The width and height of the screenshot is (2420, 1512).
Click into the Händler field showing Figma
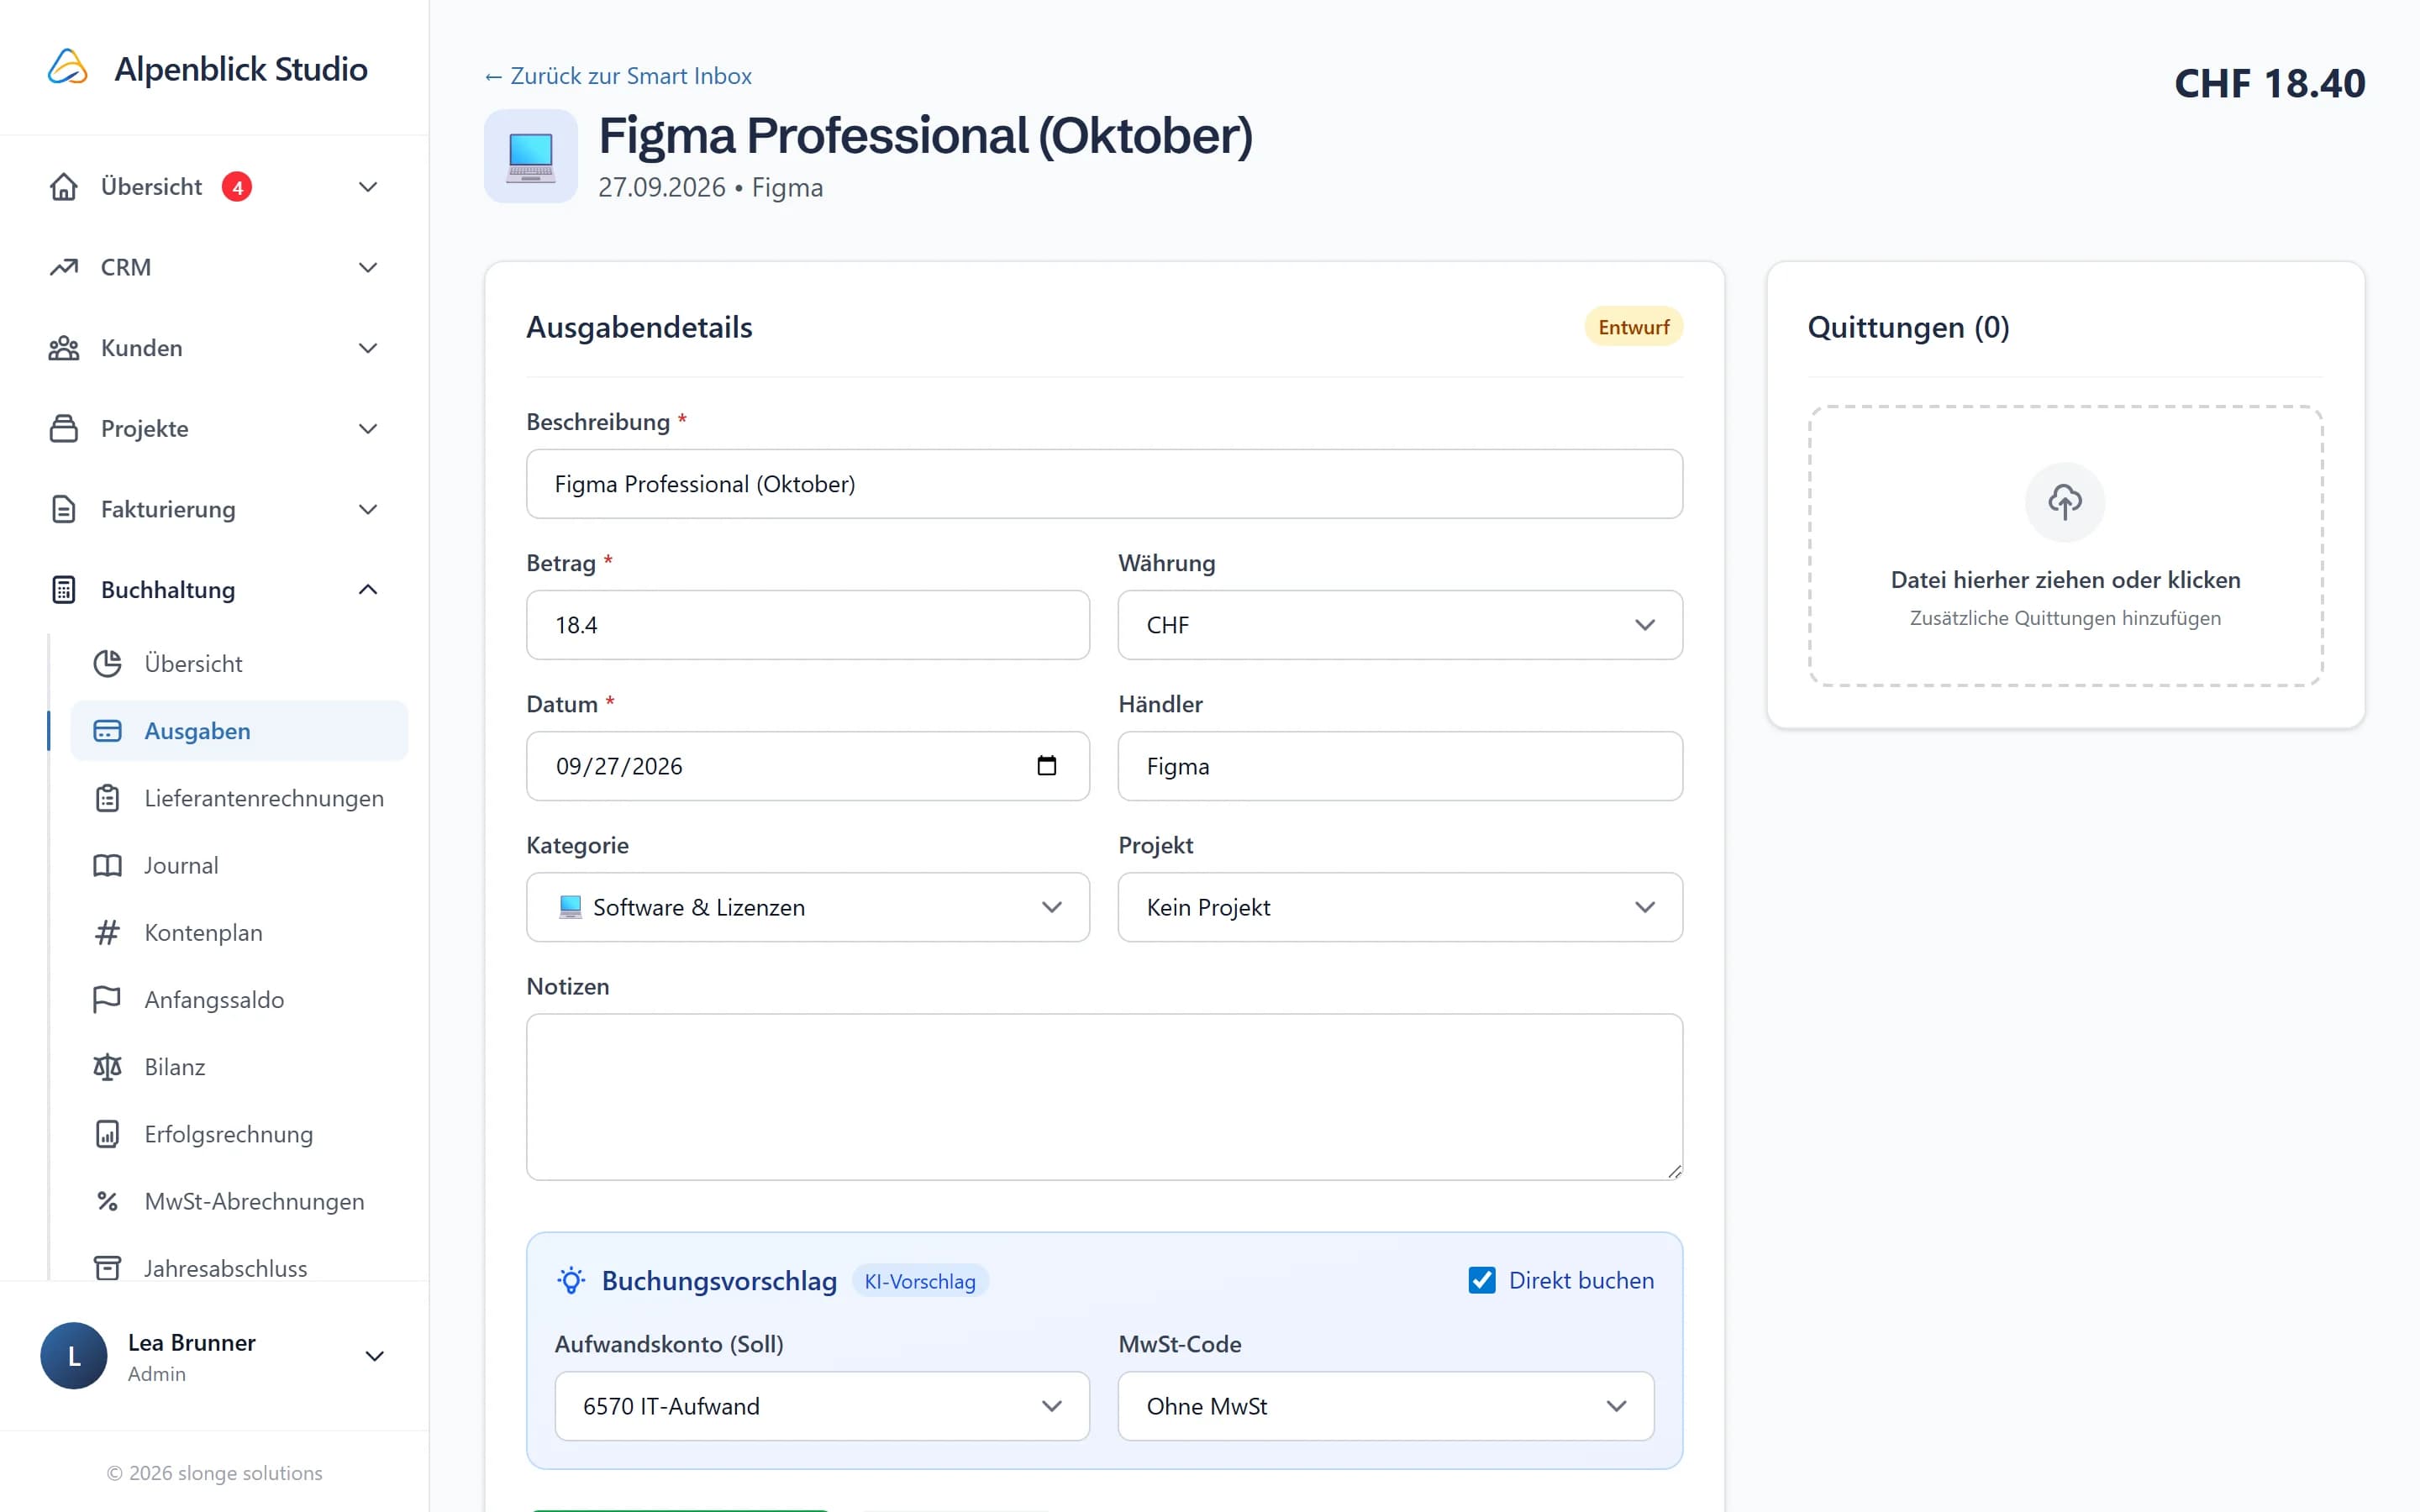tap(1400, 766)
